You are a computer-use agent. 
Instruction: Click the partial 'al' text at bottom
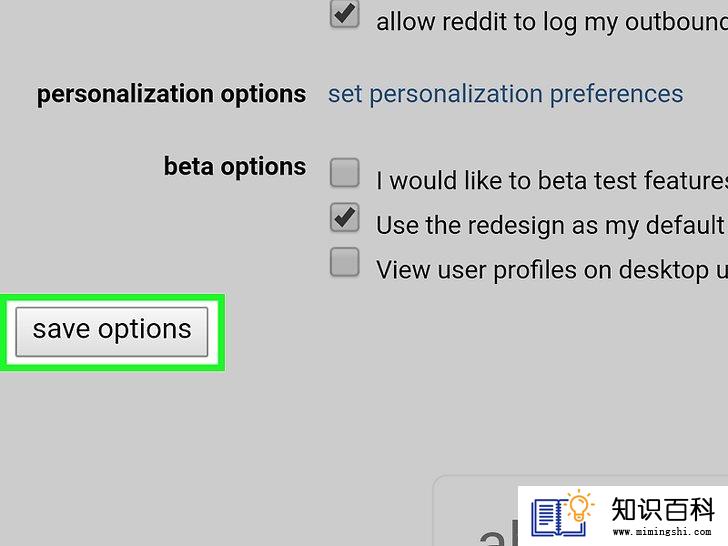coord(499,533)
